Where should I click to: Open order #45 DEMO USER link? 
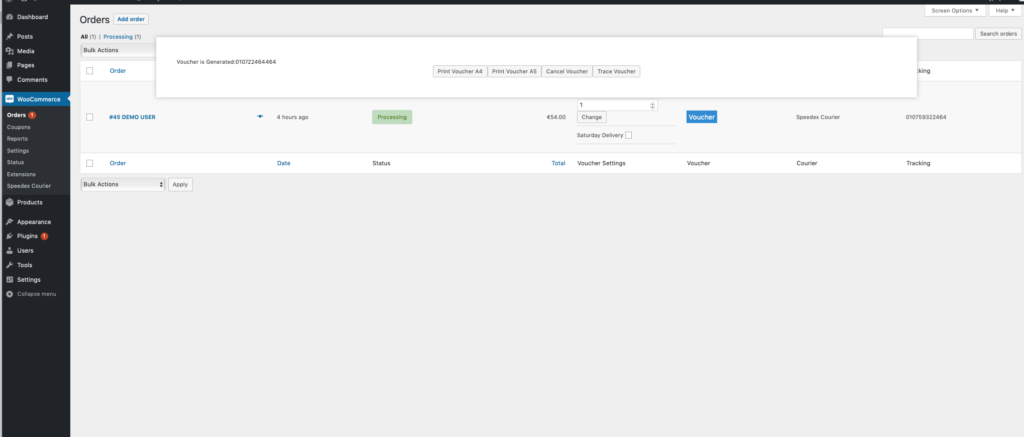click(132, 117)
